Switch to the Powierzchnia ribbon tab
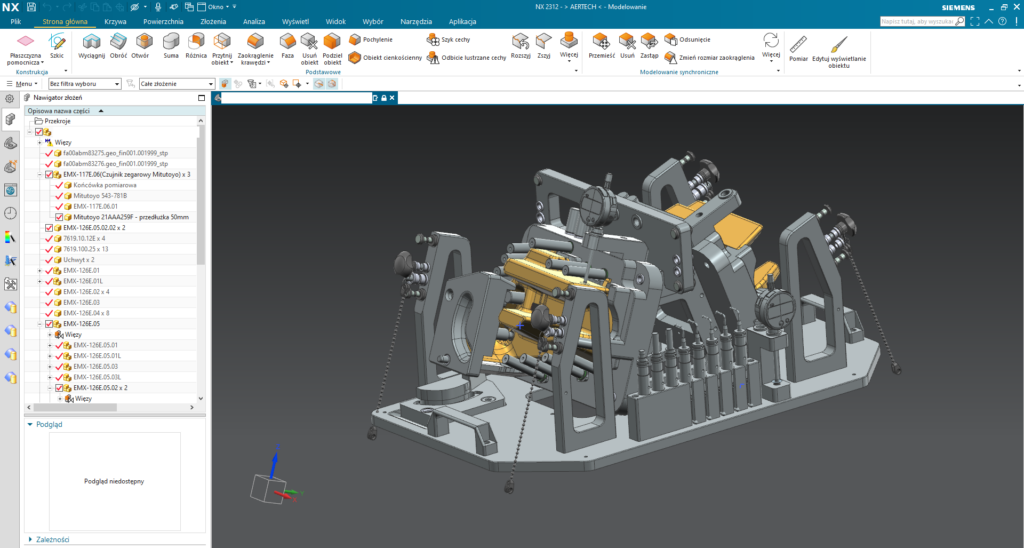The image size is (1024, 548). (x=163, y=22)
